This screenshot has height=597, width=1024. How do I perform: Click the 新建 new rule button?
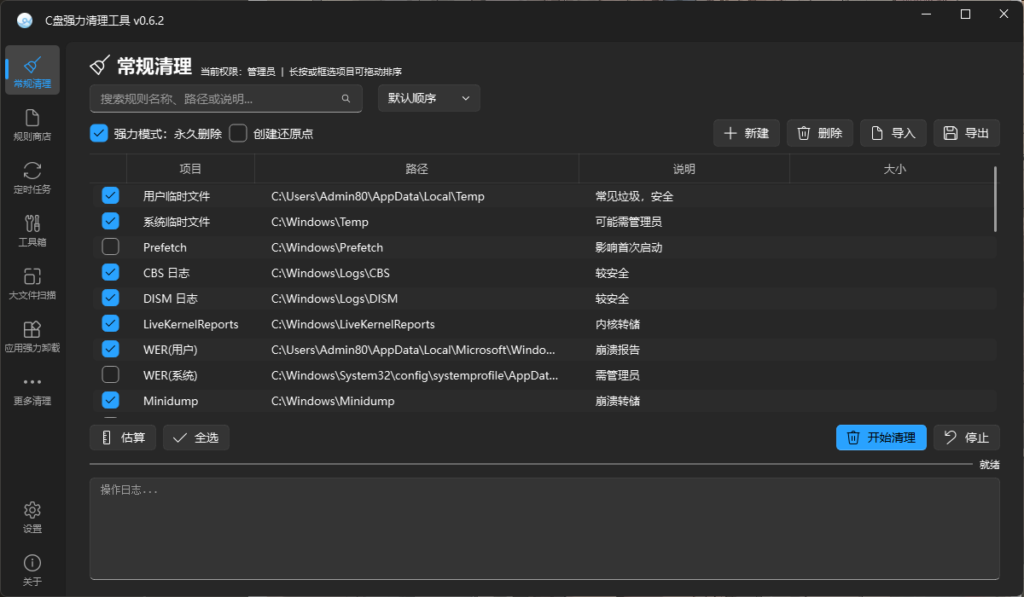coord(746,133)
